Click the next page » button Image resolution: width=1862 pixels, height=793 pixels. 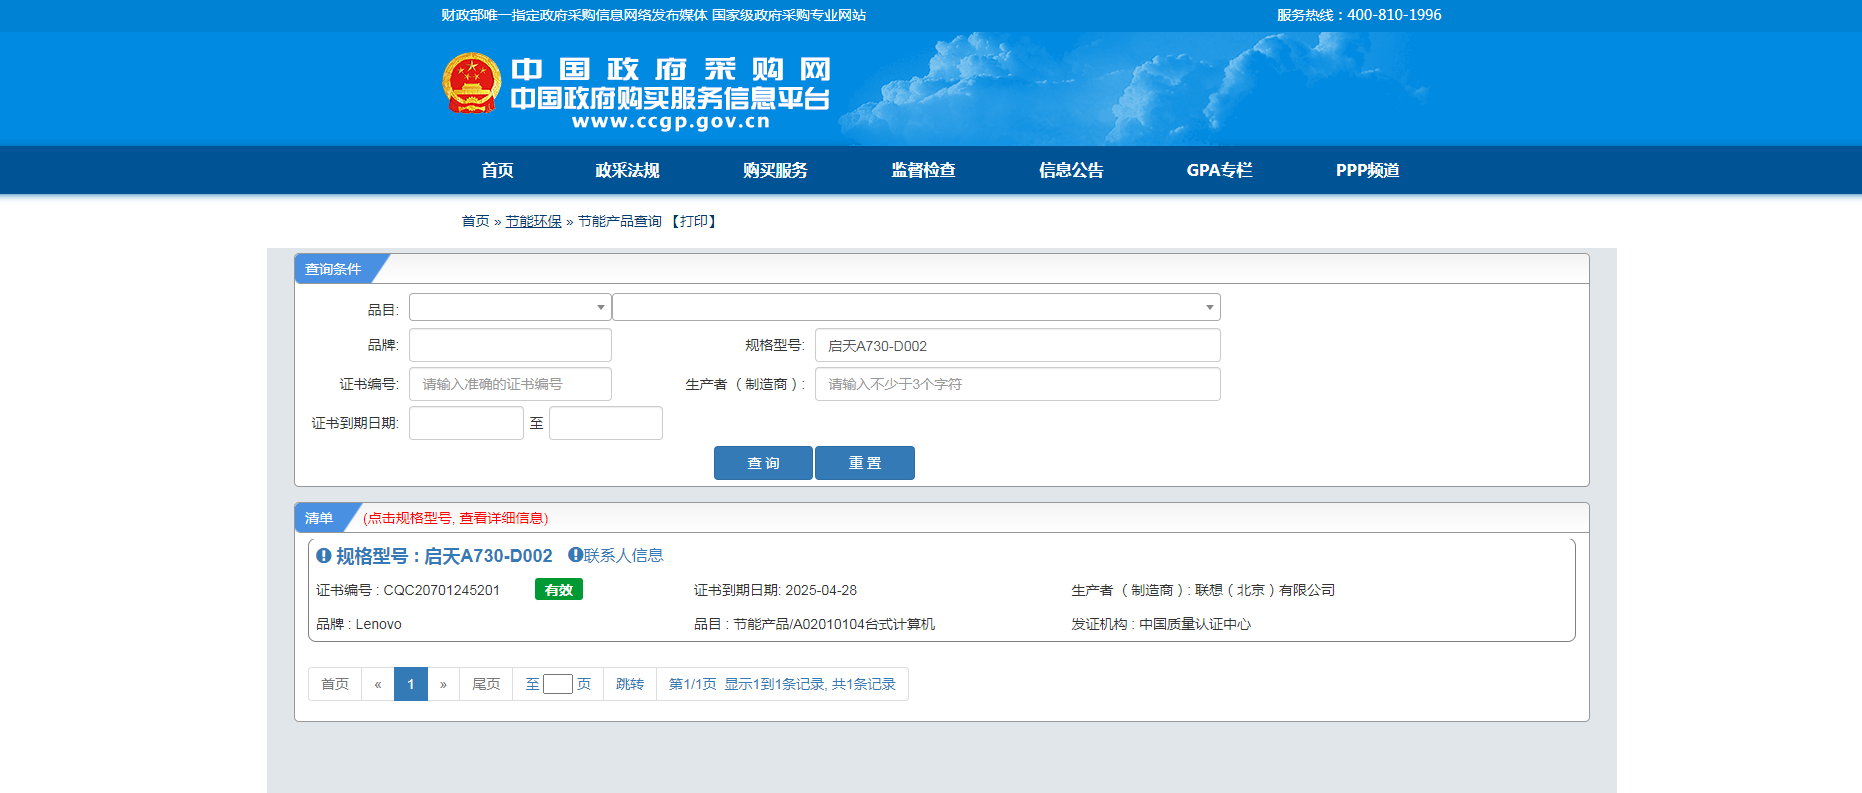click(444, 684)
